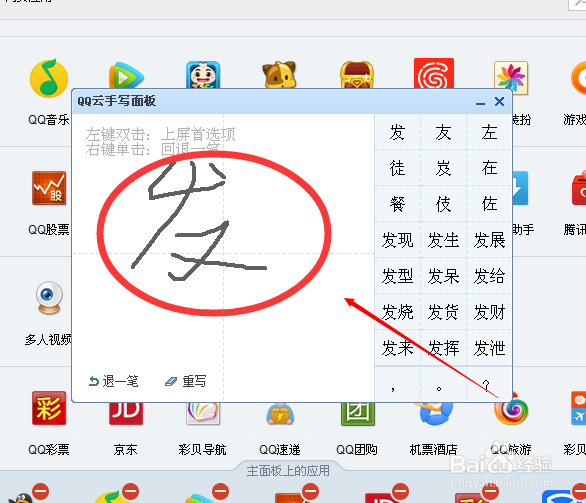Open the 京东 JD app icon
This screenshot has width=586, height=503.
(x=126, y=413)
